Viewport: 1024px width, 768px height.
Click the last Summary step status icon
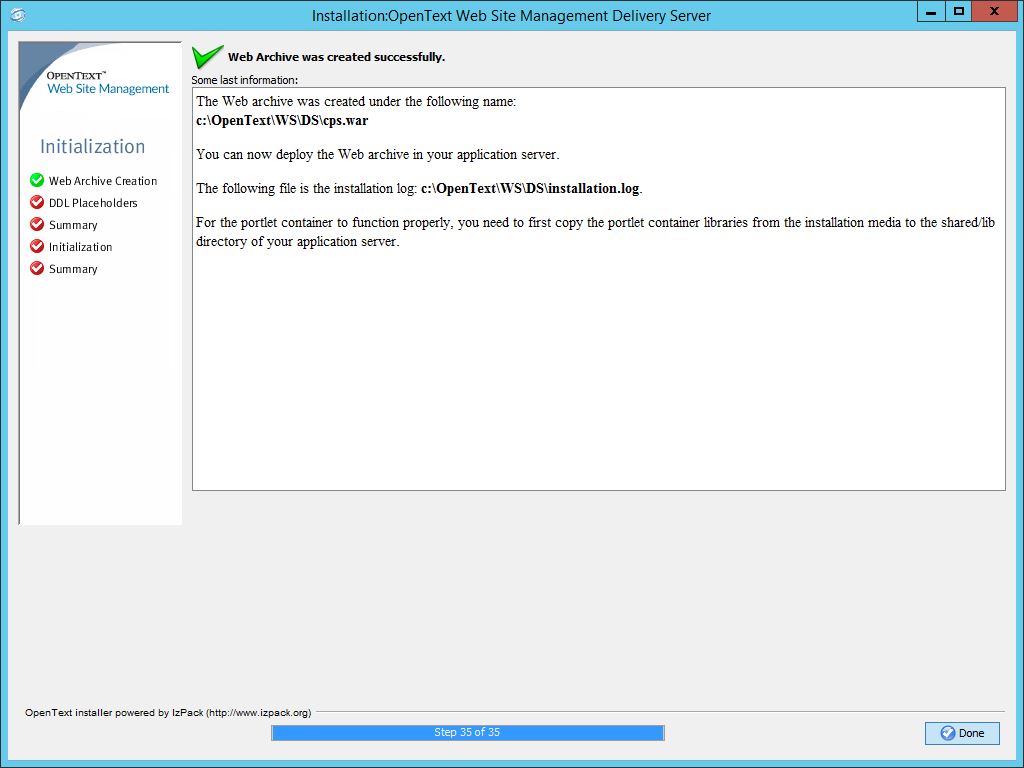(x=37, y=268)
